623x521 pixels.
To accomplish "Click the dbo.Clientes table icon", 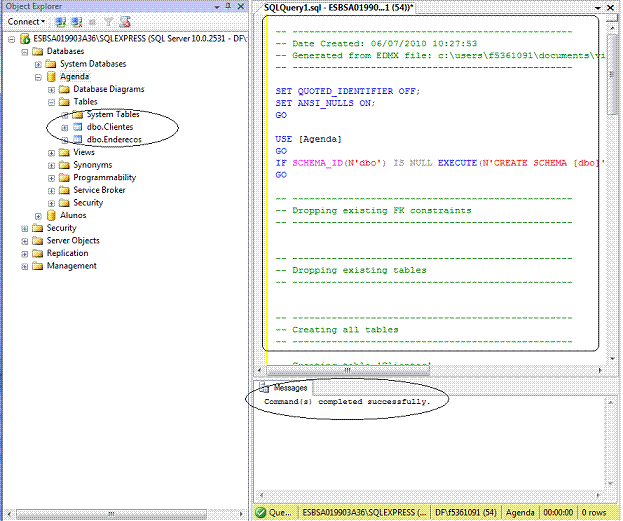I will click(78, 127).
